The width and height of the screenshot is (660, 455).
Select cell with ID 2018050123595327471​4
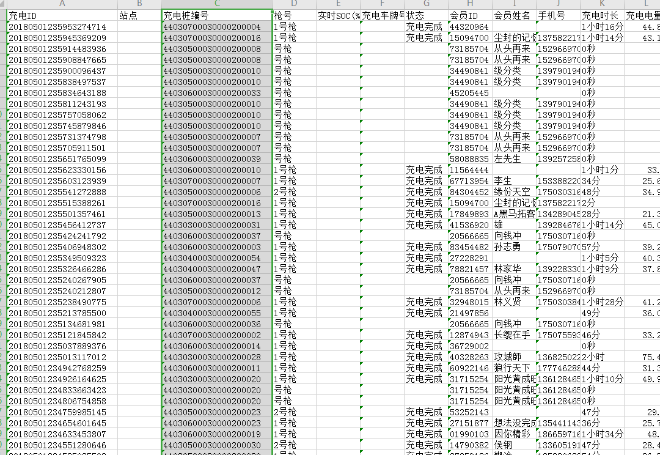55,27
